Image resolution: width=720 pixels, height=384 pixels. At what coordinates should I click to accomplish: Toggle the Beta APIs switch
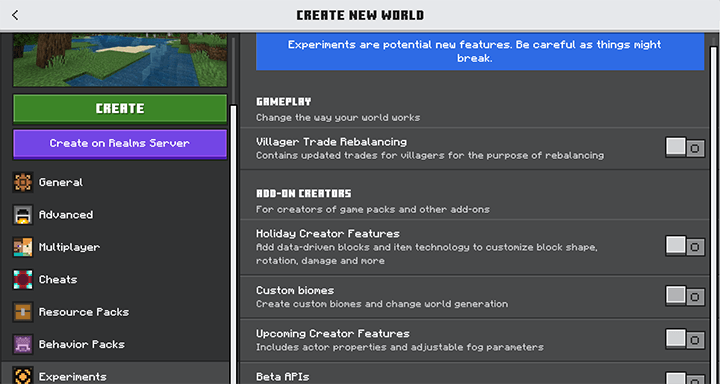pos(685,378)
